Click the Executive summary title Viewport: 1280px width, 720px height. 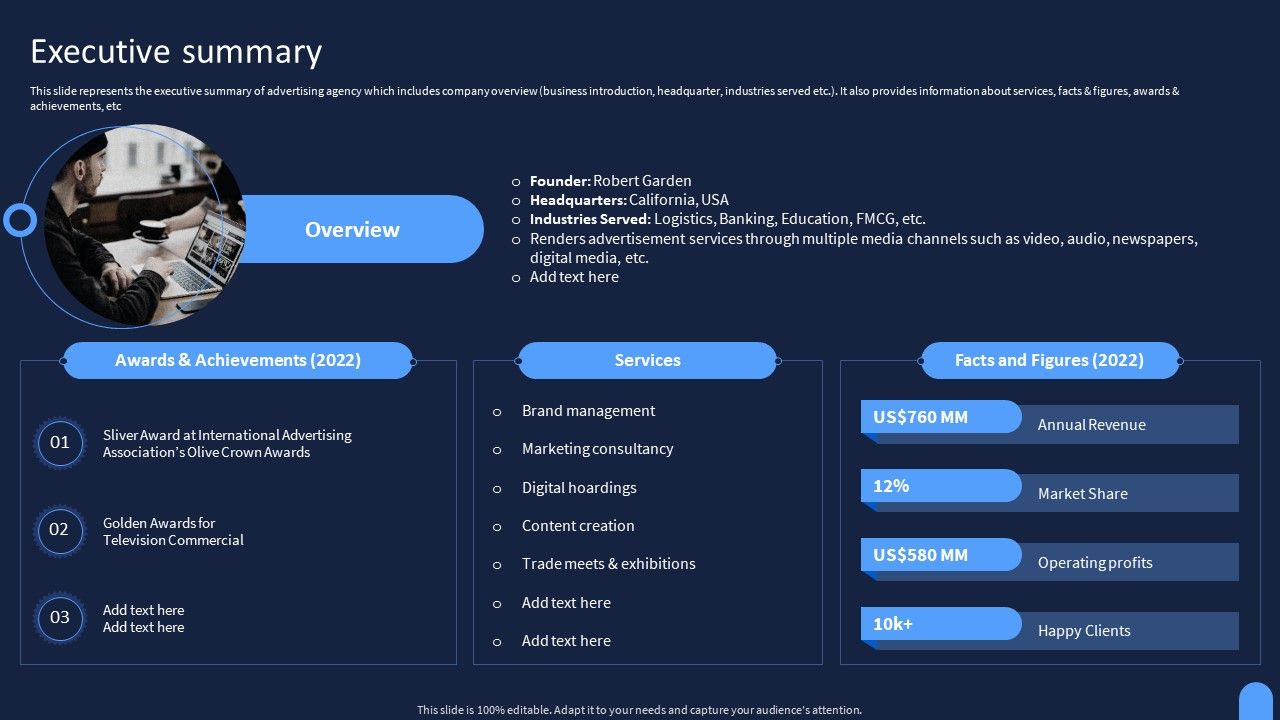(176, 51)
